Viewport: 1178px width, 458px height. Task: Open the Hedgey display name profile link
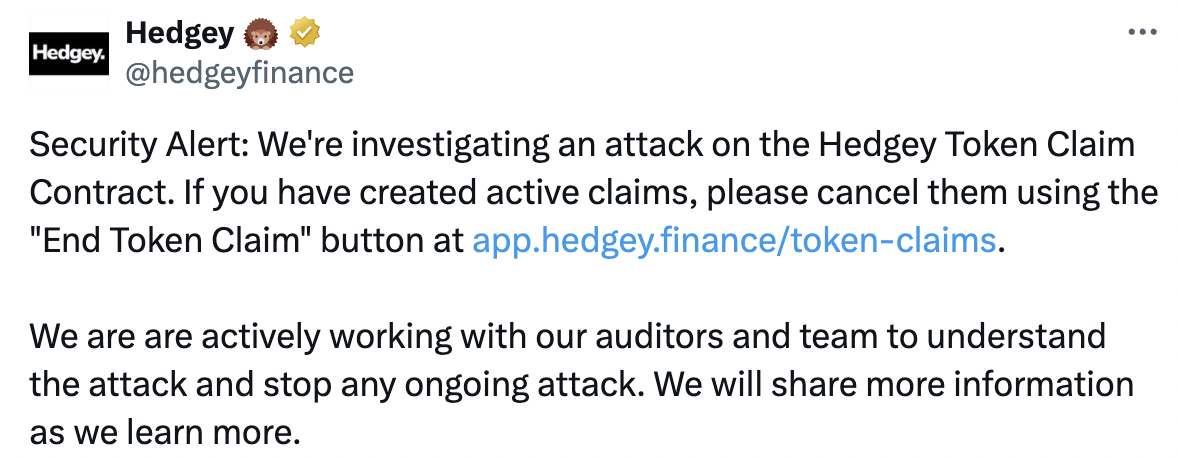178,34
